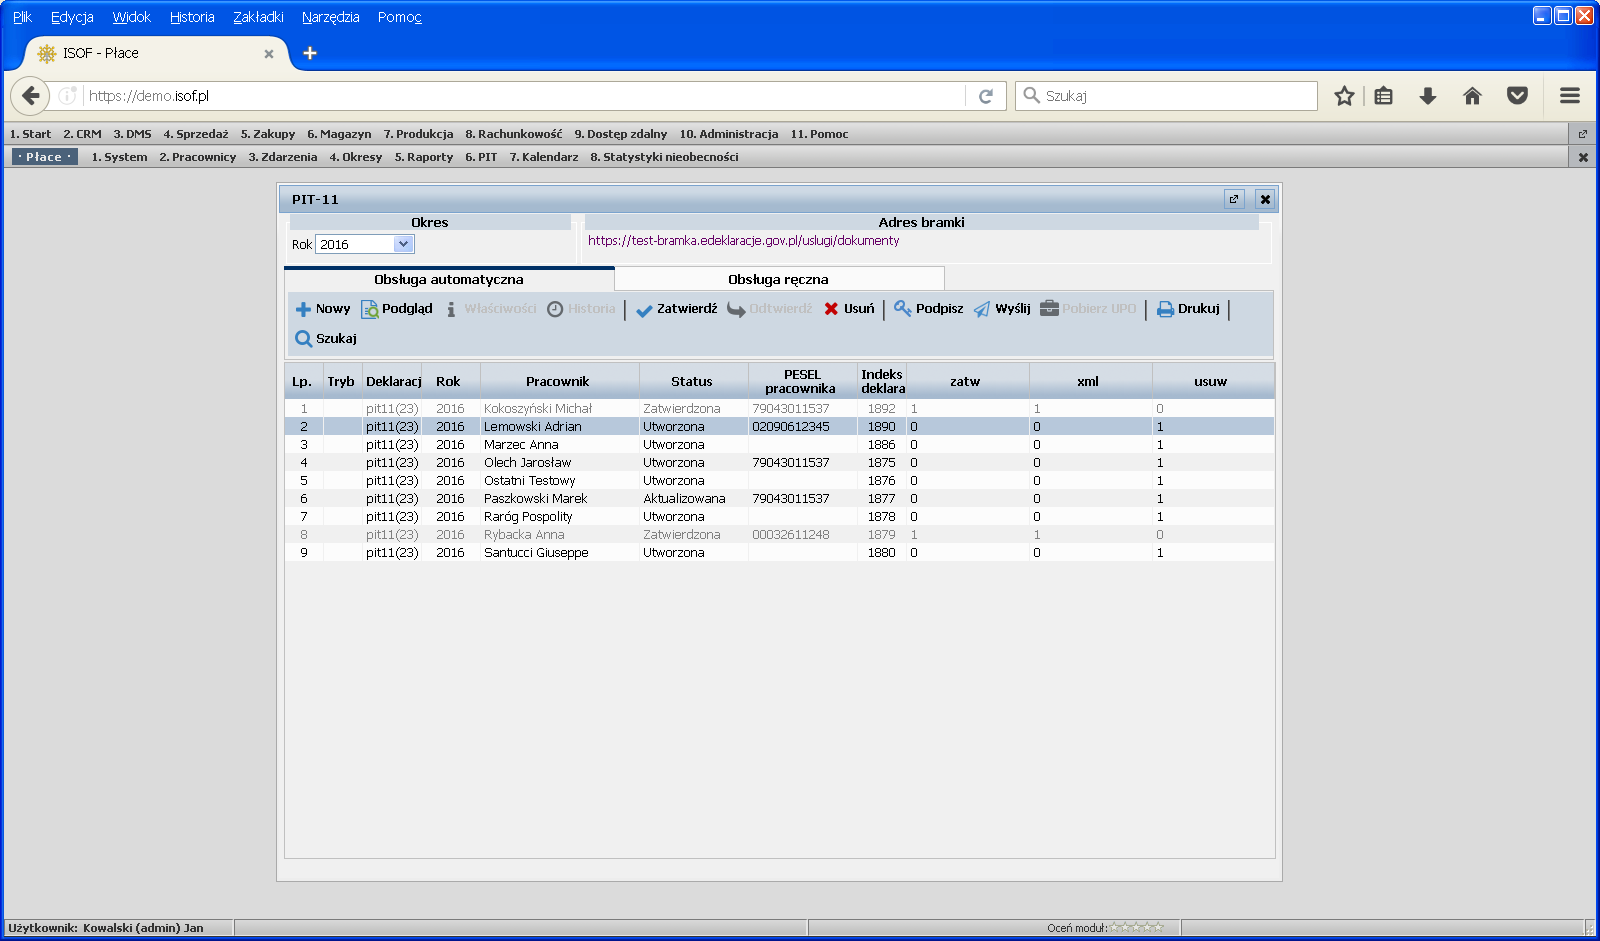The width and height of the screenshot is (1600, 941).
Task: Click Wyślij paper plane icon
Action: 982,309
